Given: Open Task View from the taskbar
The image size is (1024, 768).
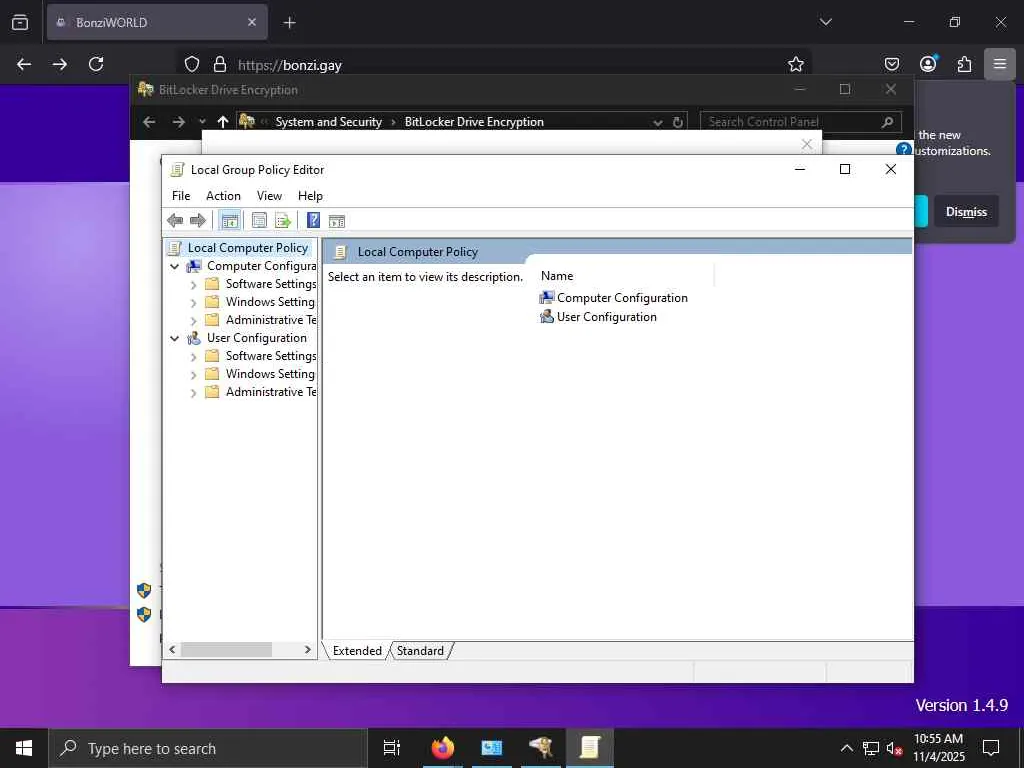Looking at the screenshot, I should coord(392,748).
